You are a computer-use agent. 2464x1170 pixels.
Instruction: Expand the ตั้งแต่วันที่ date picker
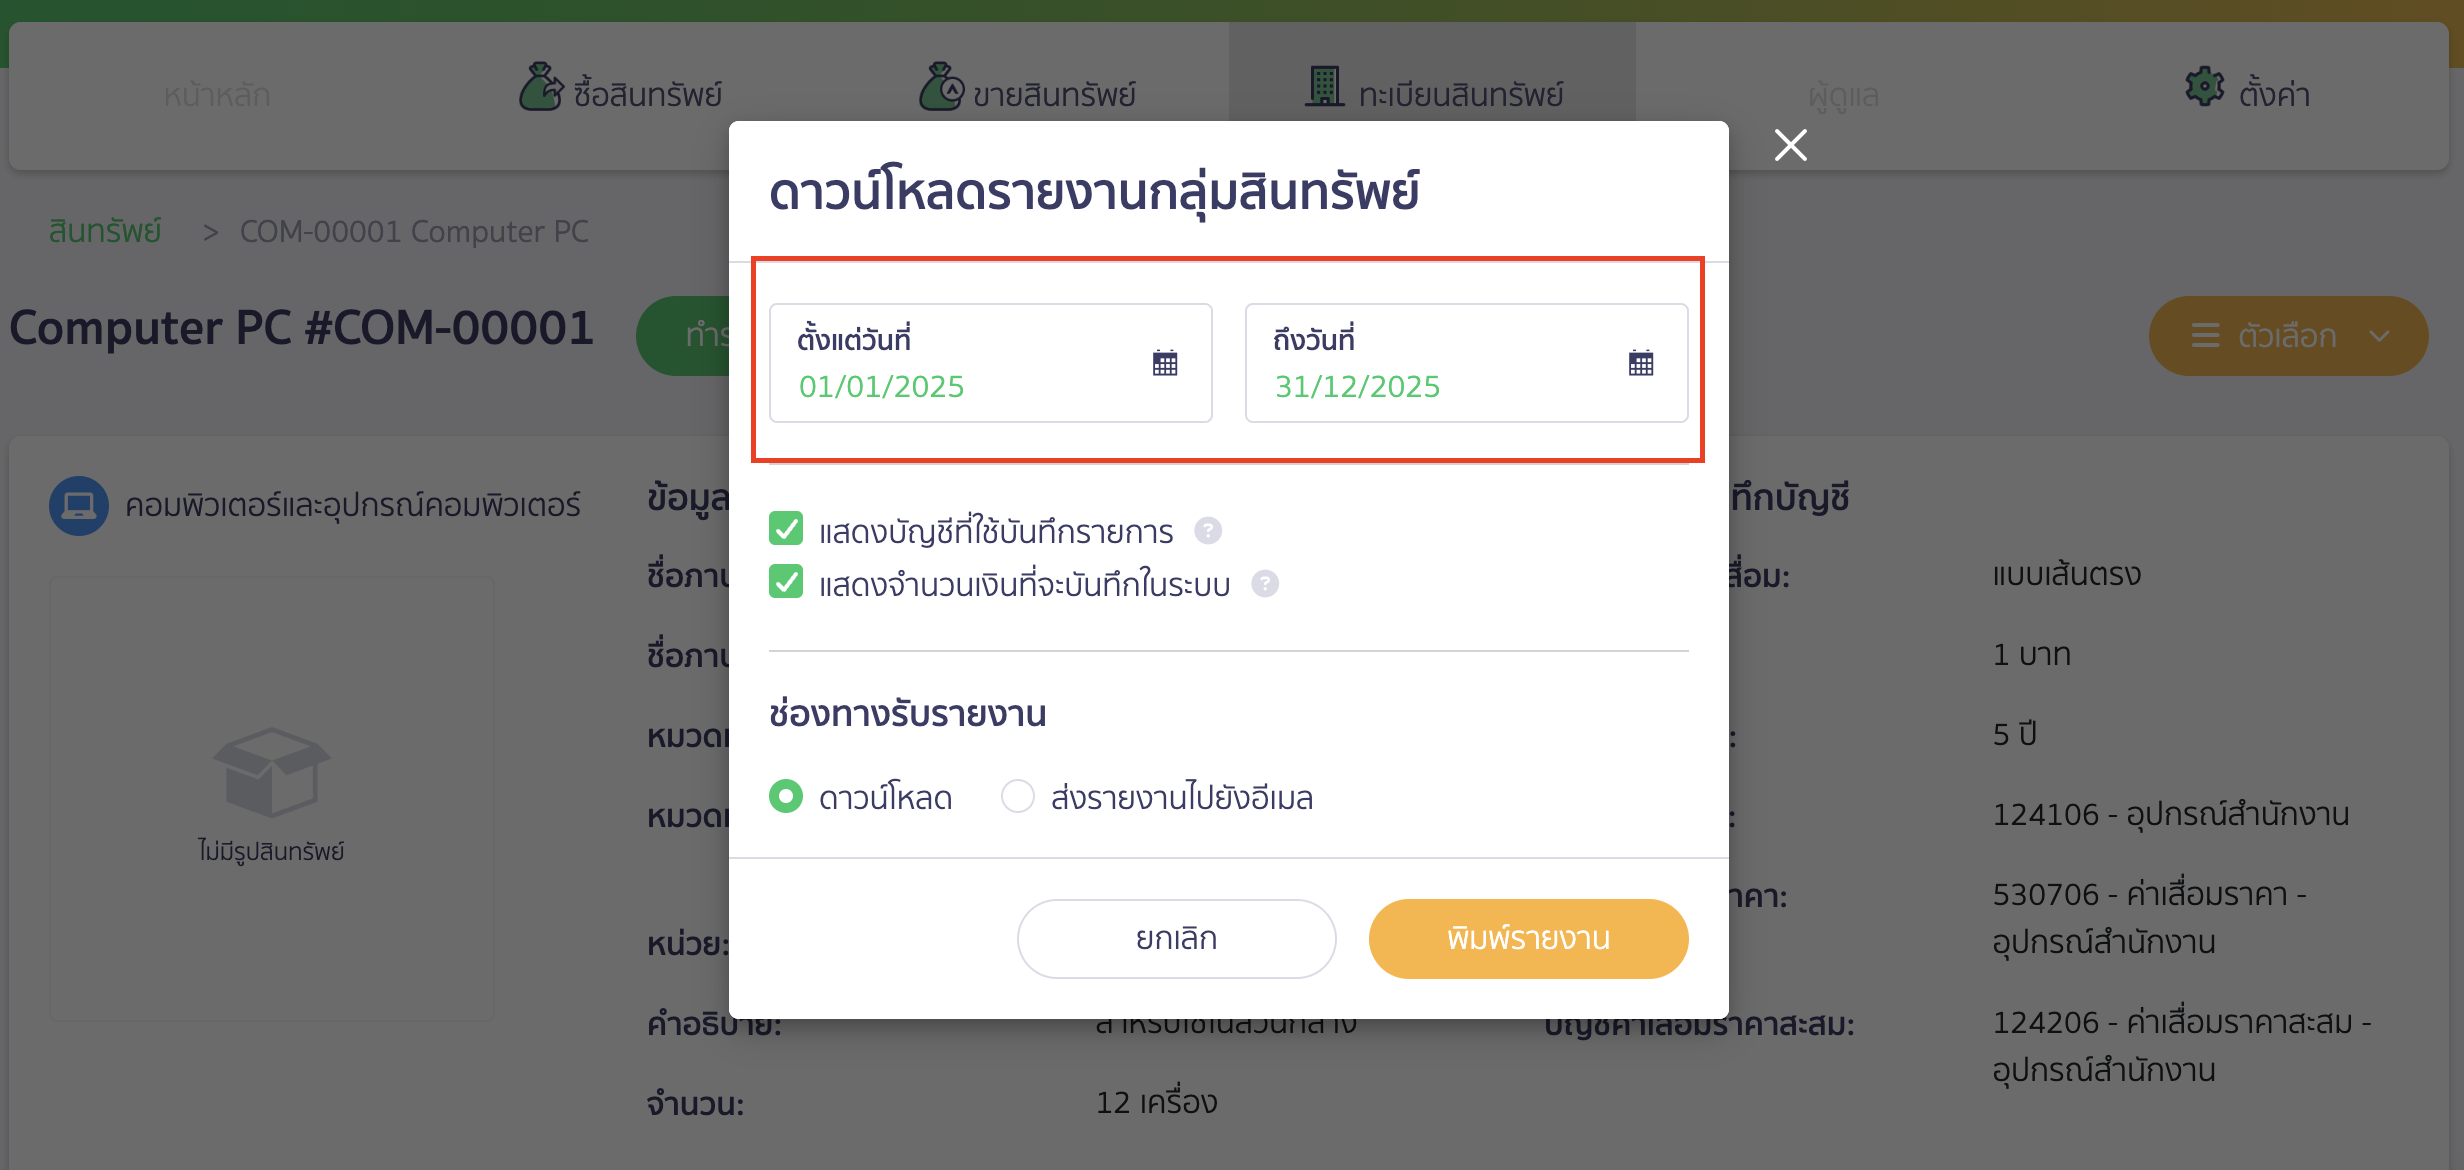click(990, 362)
